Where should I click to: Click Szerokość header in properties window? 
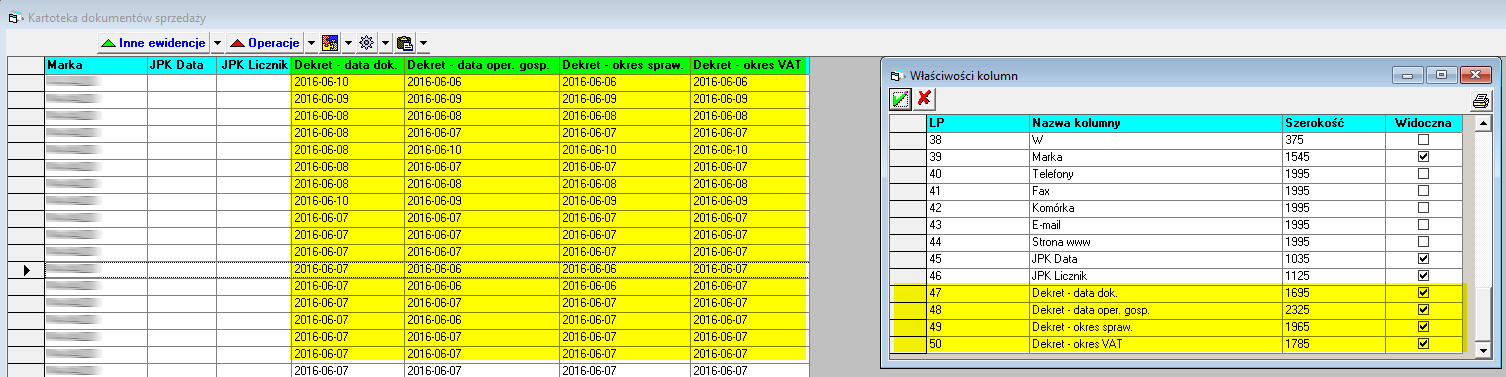tap(1333, 123)
